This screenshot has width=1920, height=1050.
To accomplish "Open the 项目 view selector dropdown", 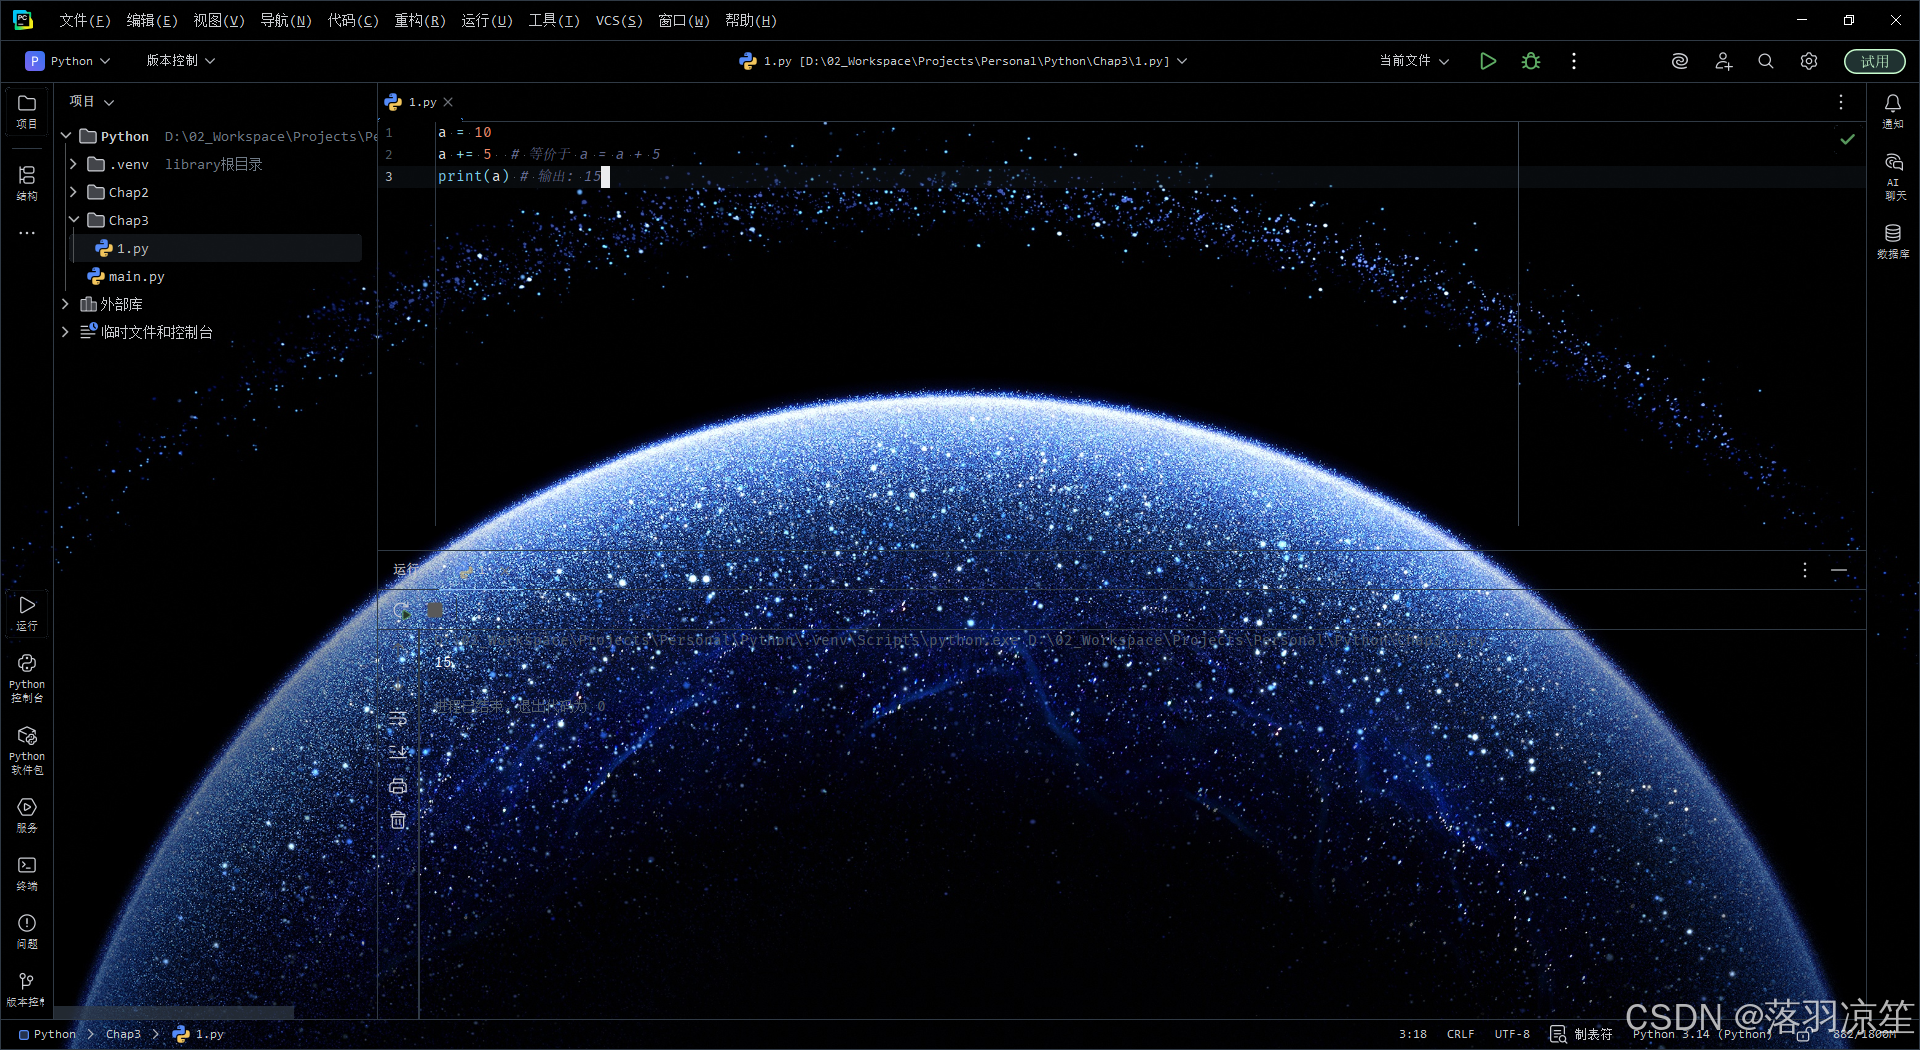I will [92, 102].
